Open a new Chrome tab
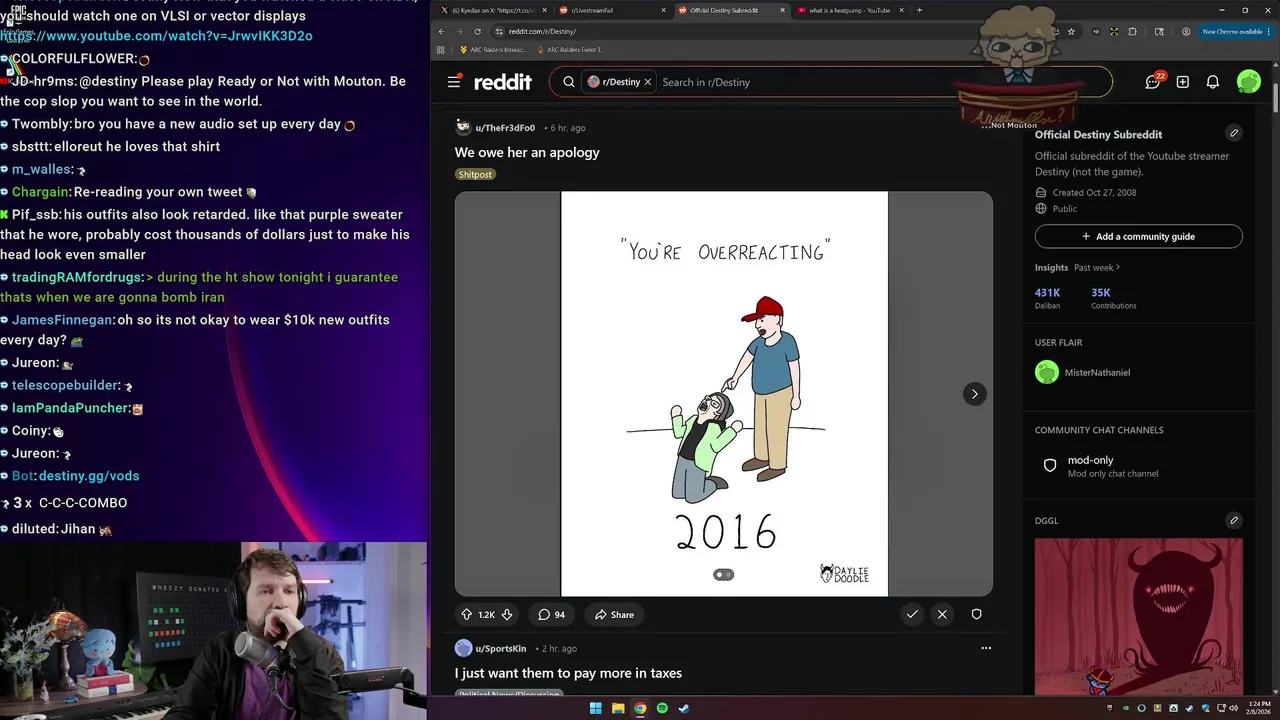 click(919, 10)
